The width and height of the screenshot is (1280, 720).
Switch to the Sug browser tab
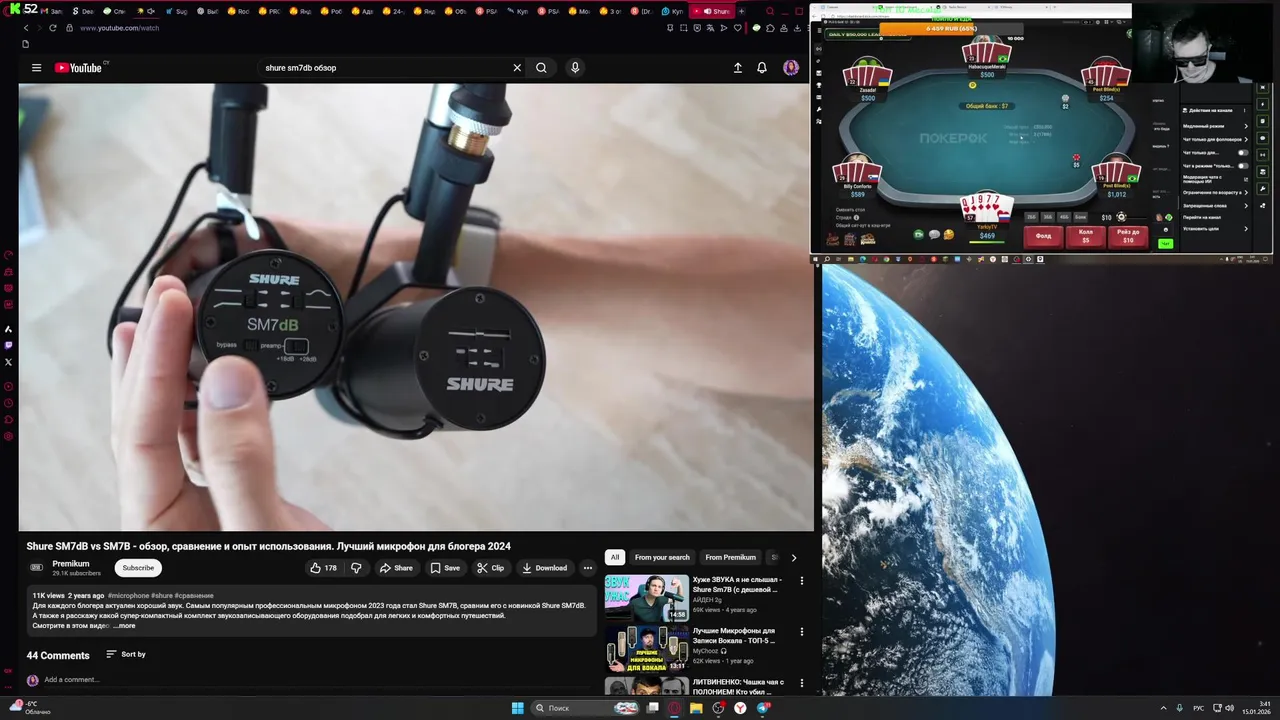[x=175, y=11]
